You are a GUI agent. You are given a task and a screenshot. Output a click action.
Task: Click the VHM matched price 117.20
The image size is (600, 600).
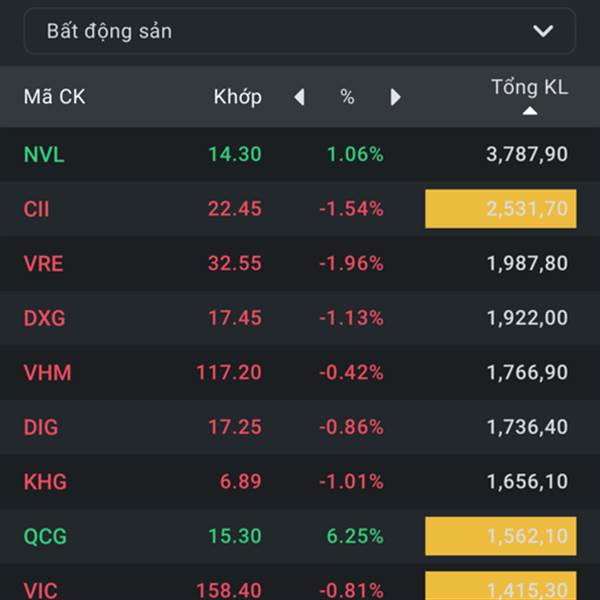[229, 373]
